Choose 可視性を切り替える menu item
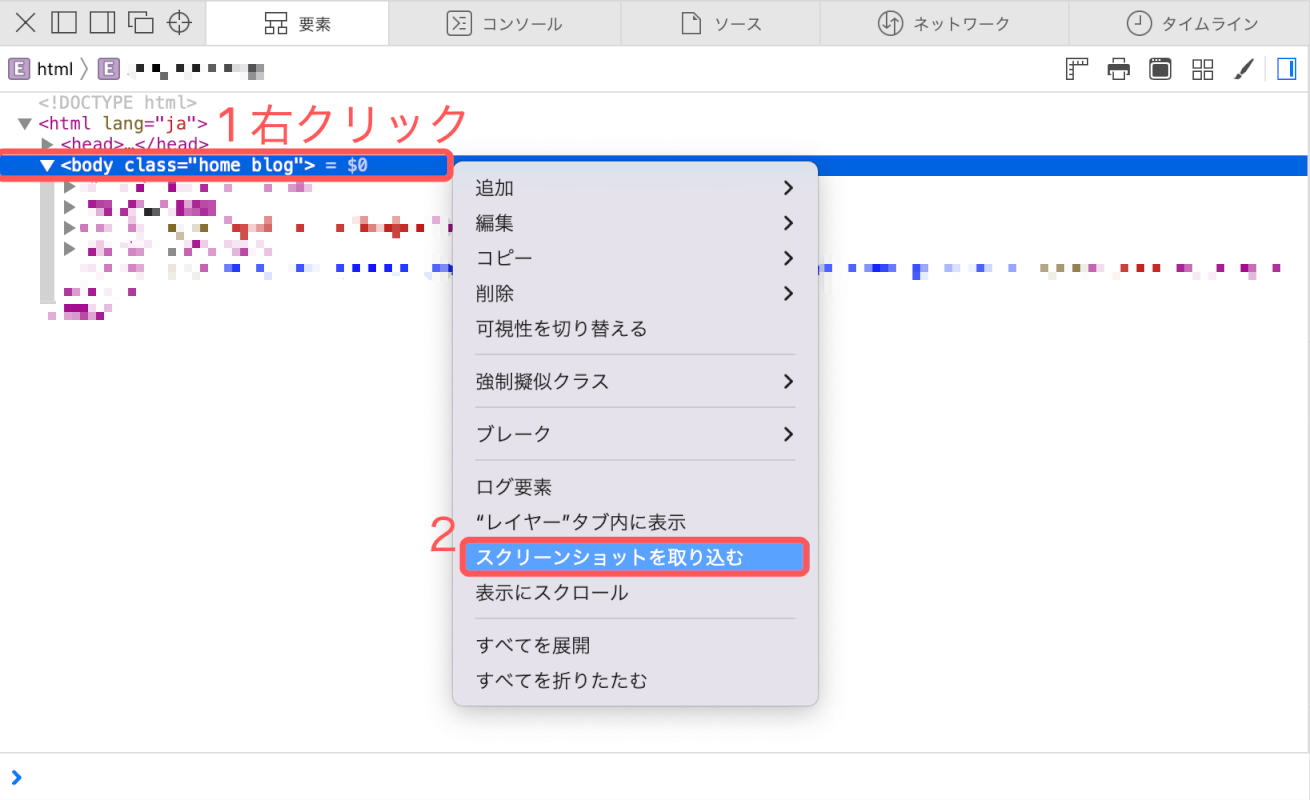 [635, 329]
